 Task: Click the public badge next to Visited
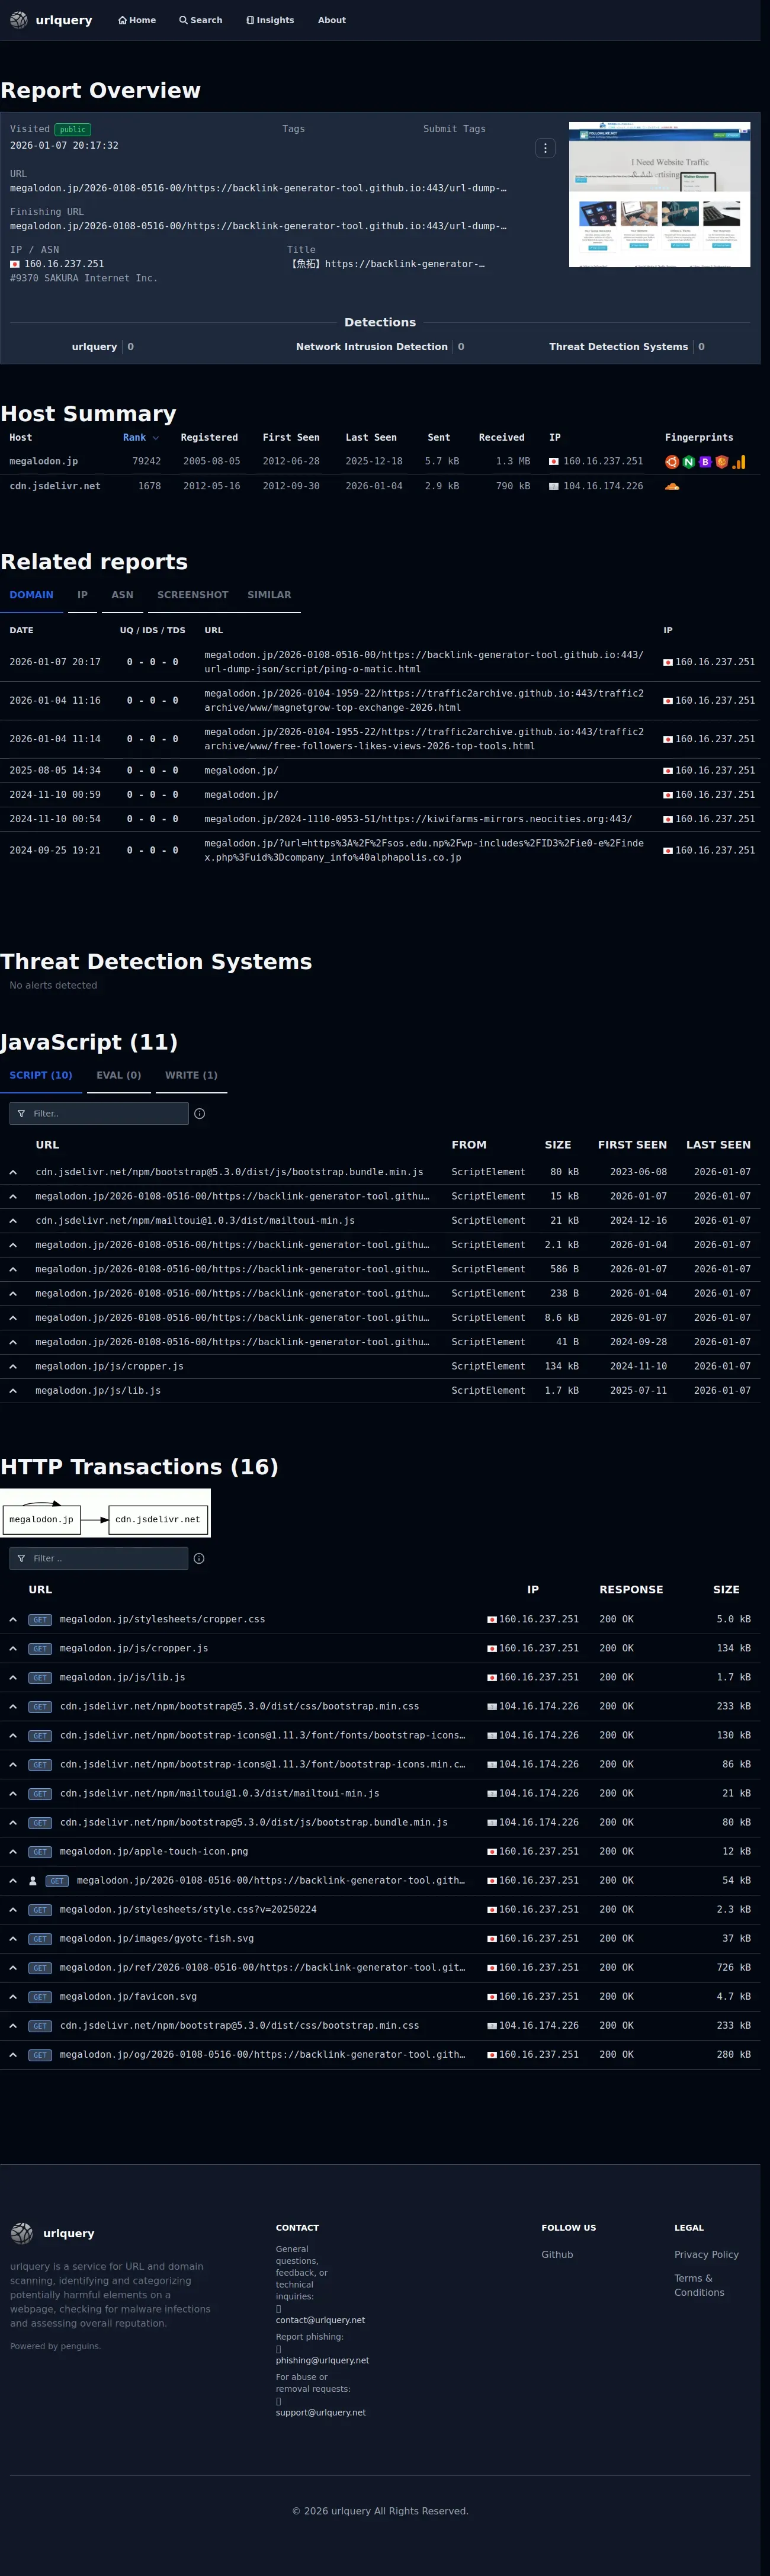click(x=73, y=130)
